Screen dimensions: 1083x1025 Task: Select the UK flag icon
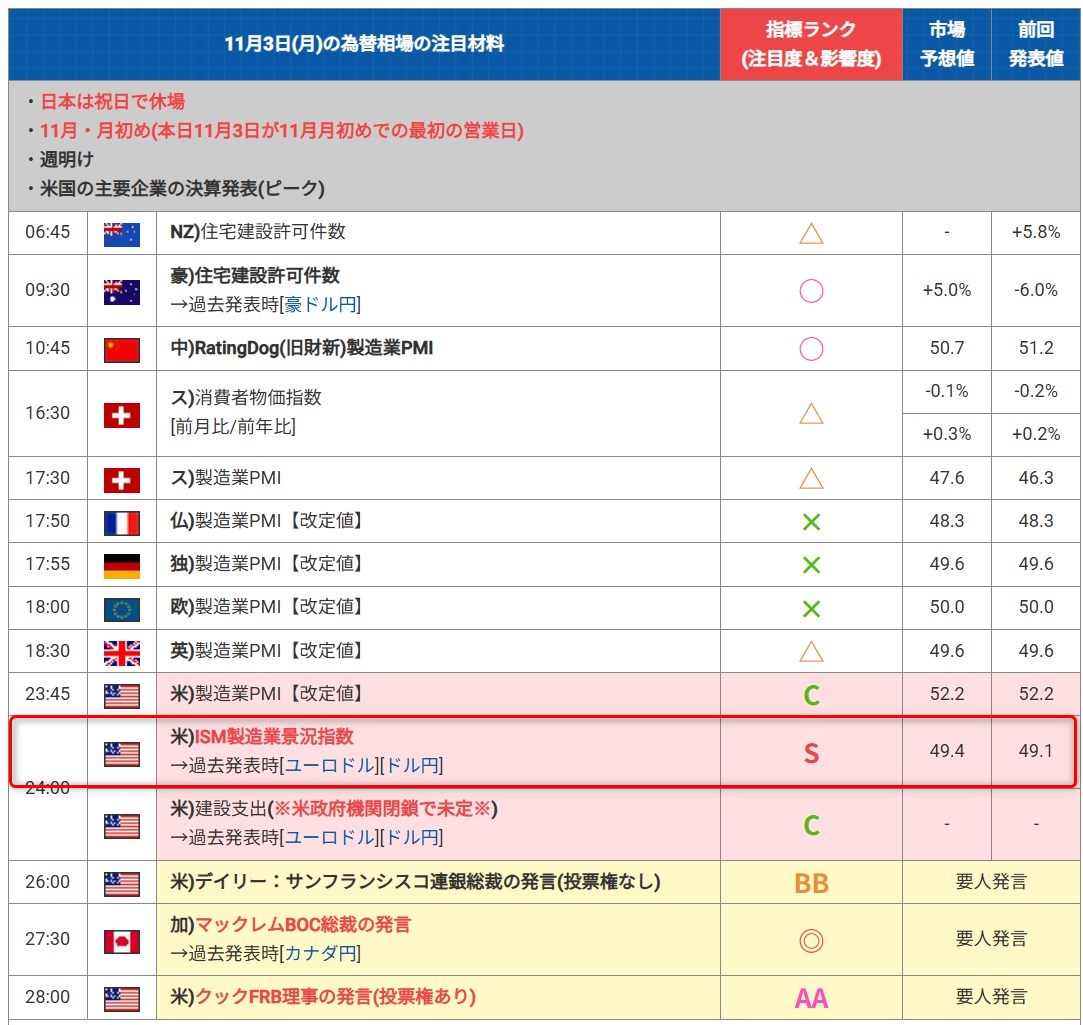click(x=122, y=652)
